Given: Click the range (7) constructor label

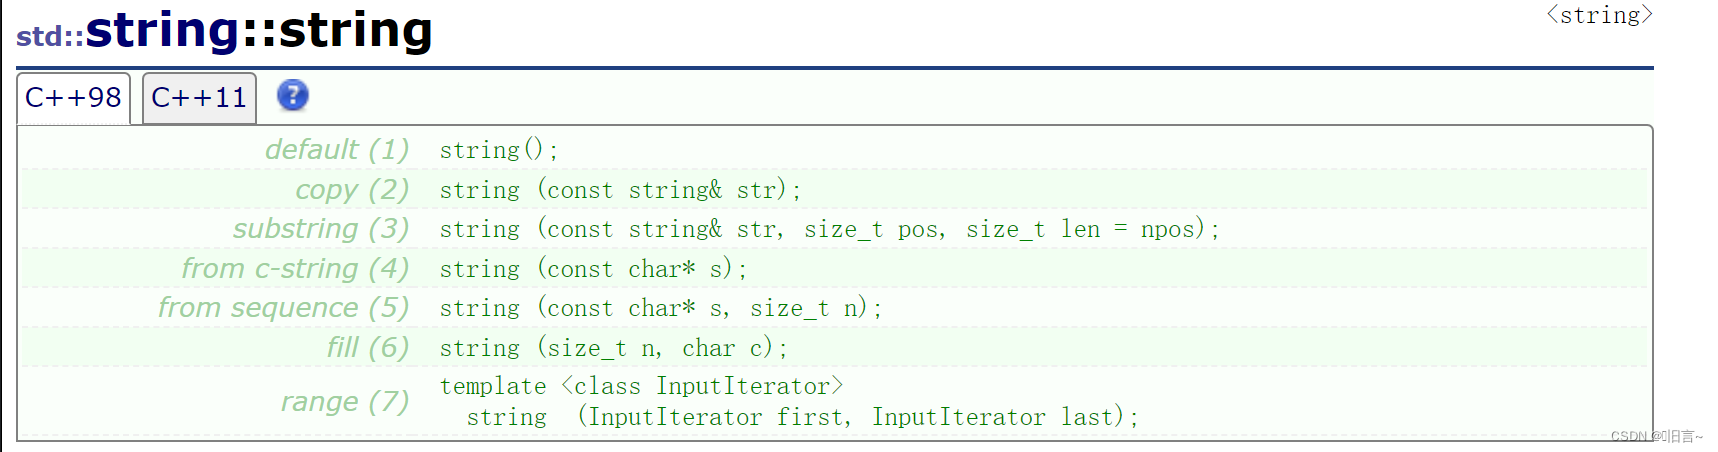Looking at the screenshot, I should pyautogui.click(x=345, y=401).
